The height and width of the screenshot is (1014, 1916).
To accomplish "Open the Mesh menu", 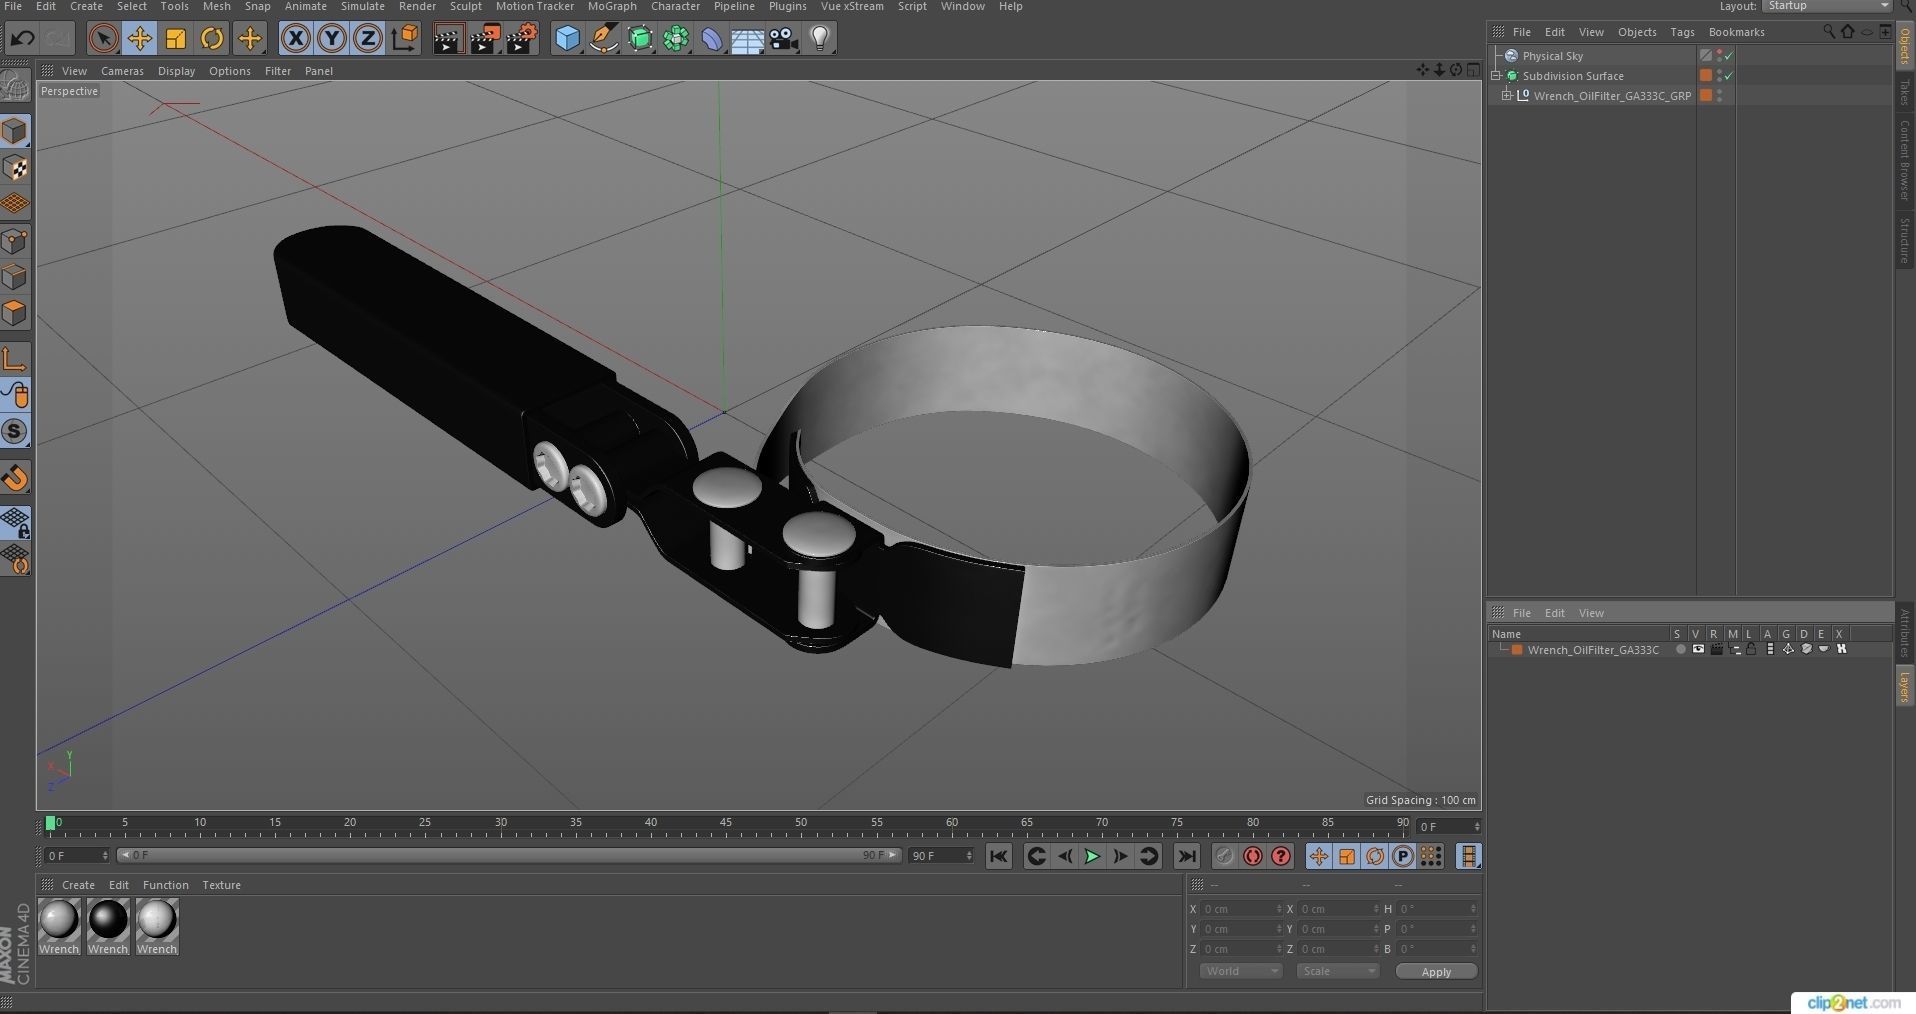I will pos(217,6).
